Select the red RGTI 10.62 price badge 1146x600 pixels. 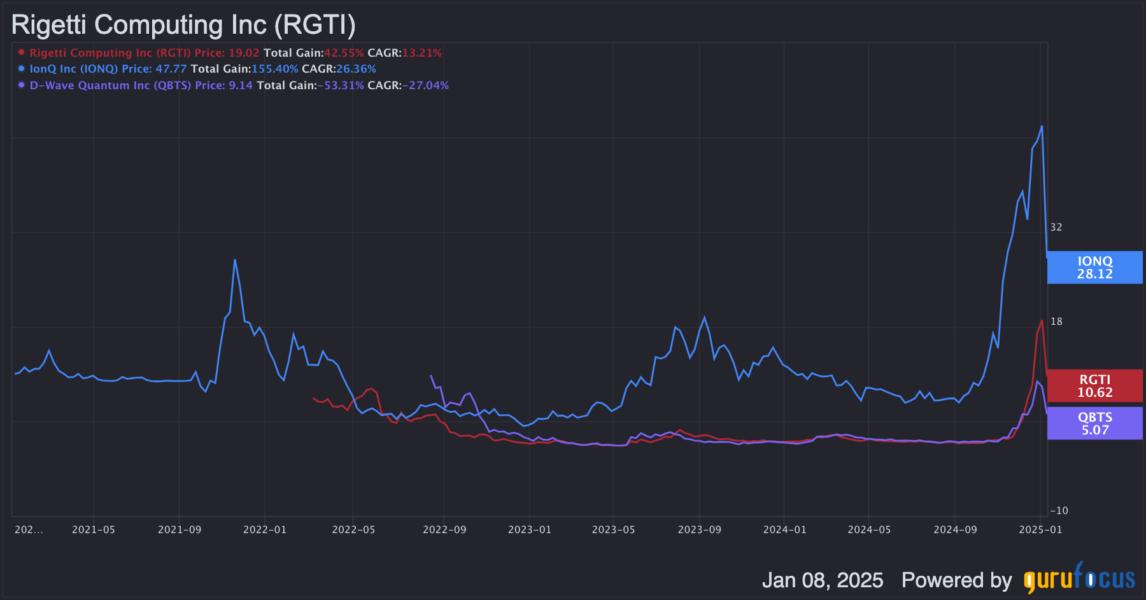click(x=1094, y=386)
